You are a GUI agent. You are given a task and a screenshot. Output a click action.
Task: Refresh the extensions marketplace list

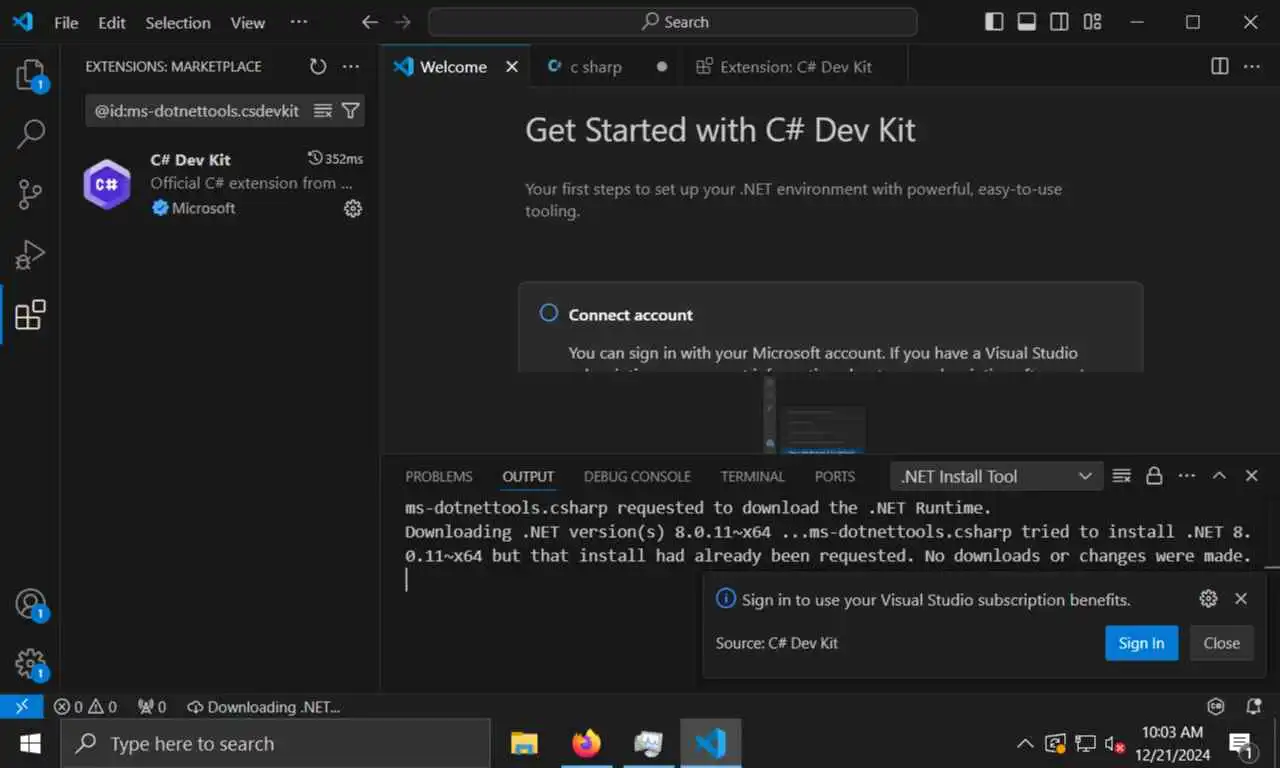tap(318, 67)
